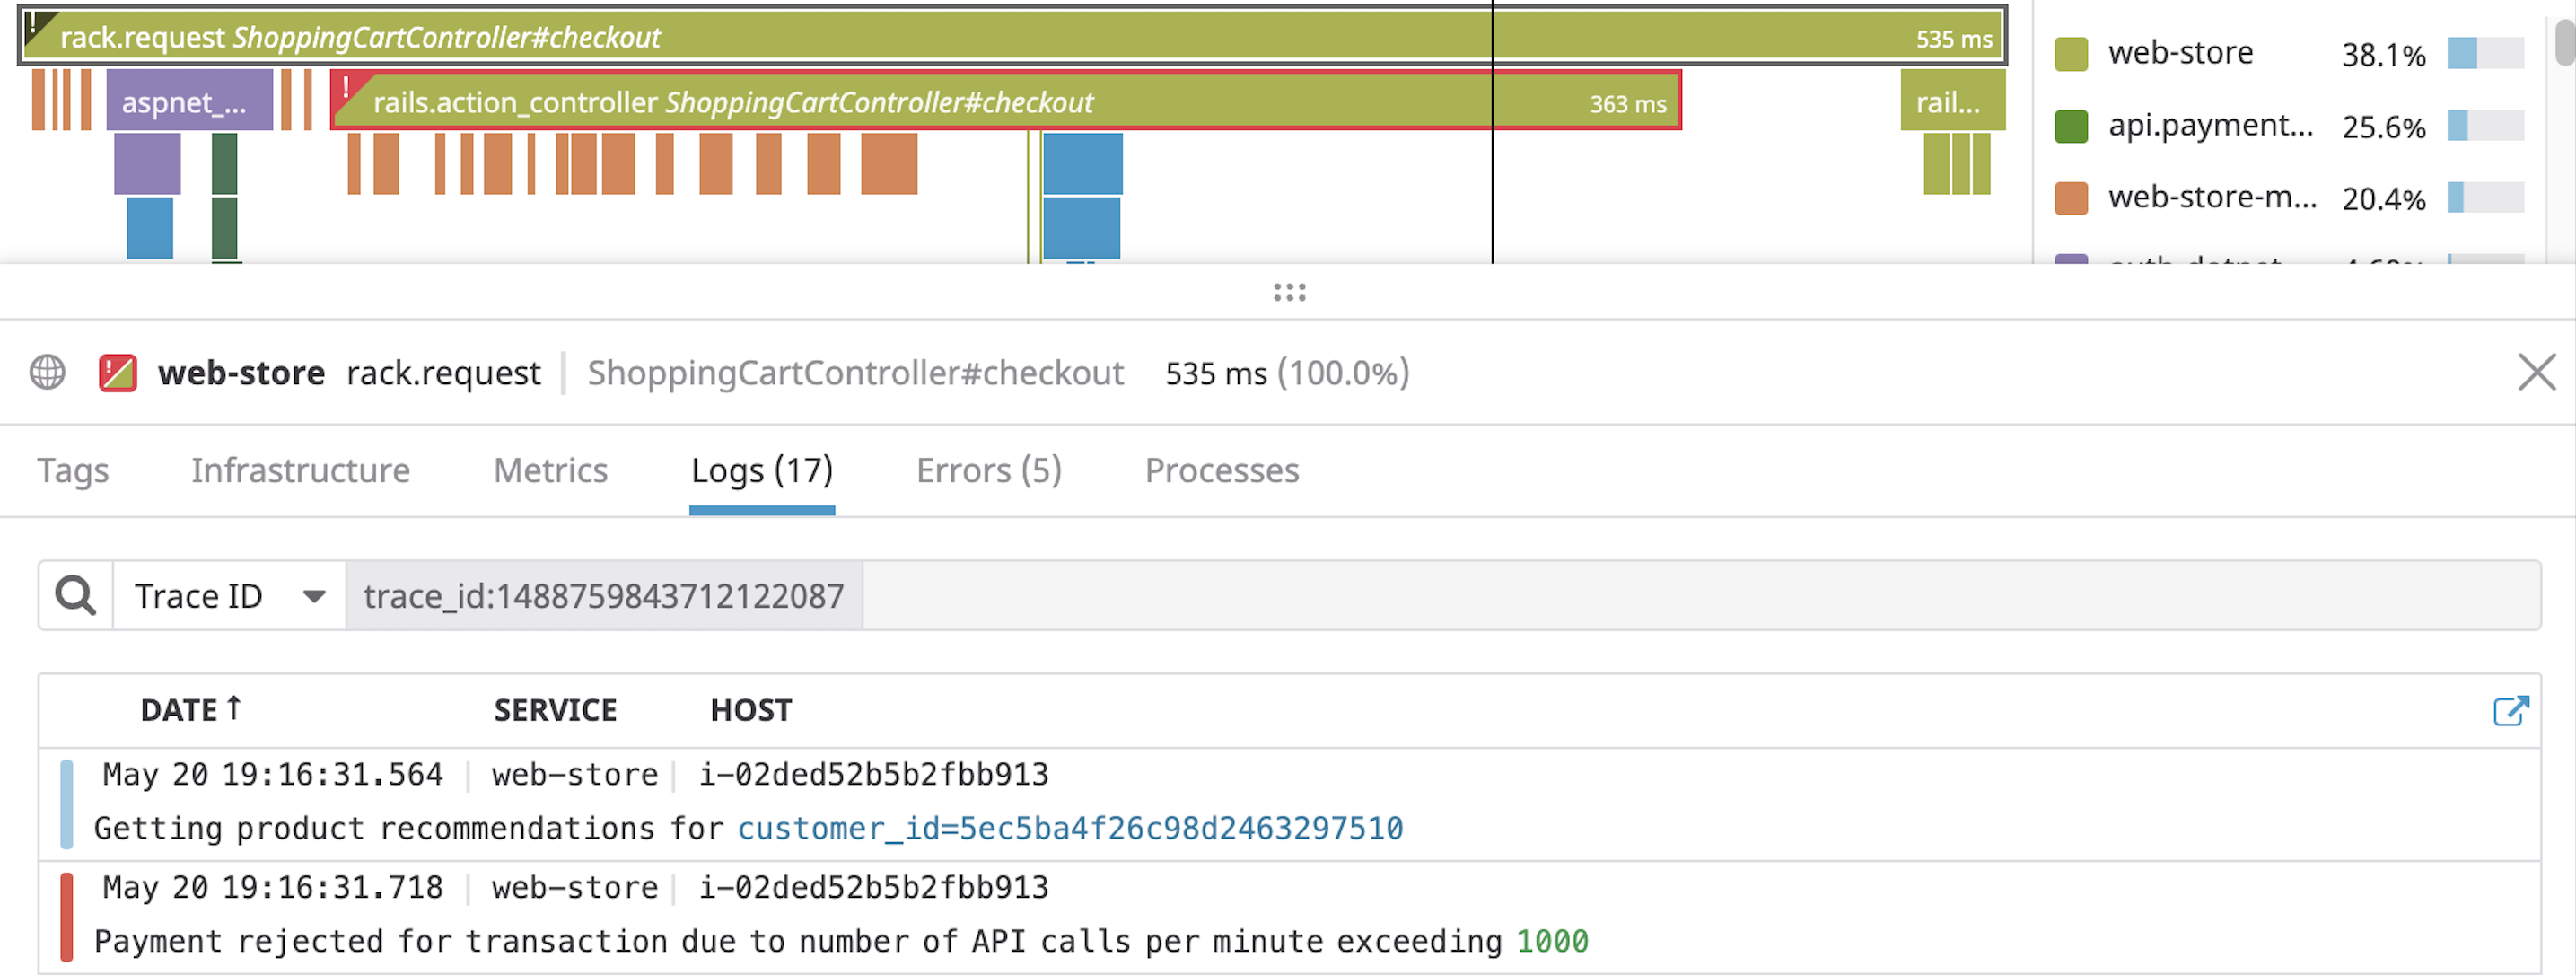Switch to the Errors (5) tab
Screen dimensions: 2576x975
(987, 470)
